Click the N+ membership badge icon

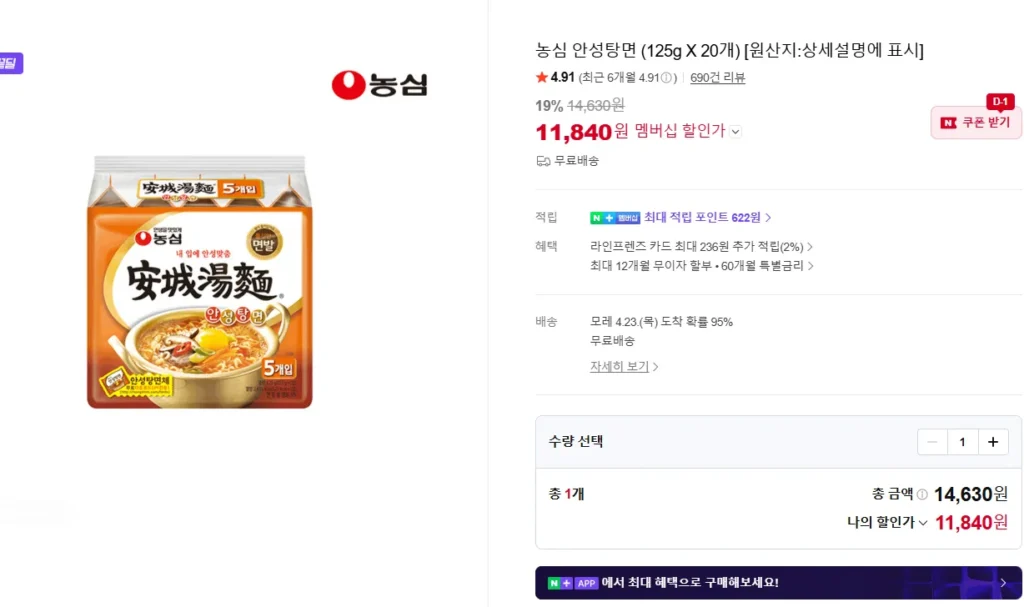click(615, 218)
